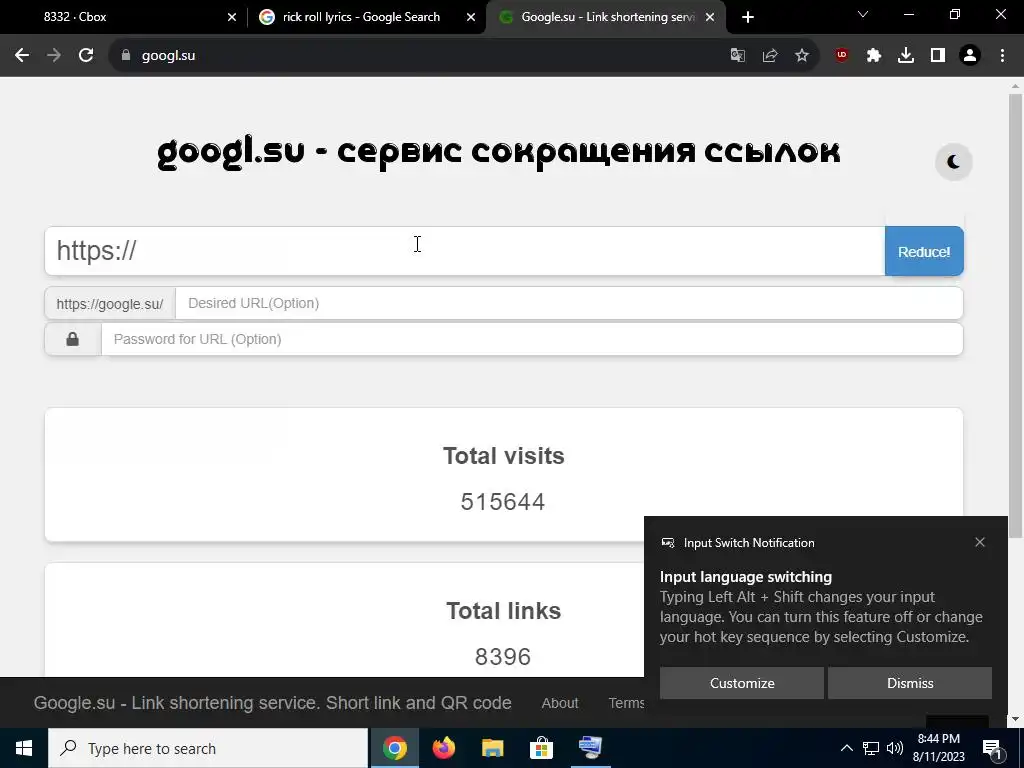Click the Total links value 8396
Screen dimensions: 1024x768
pyautogui.click(x=503, y=656)
